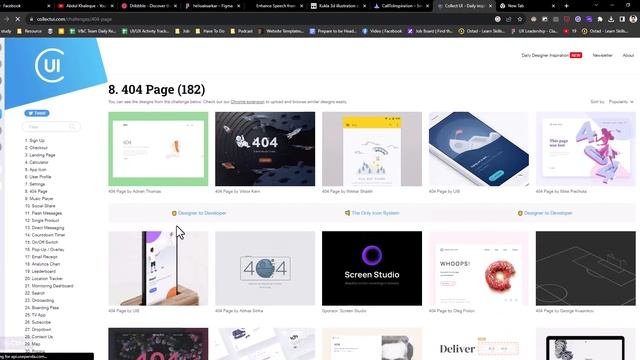Close the Facebook browser tab
640x360 pixels.
coord(49,6)
